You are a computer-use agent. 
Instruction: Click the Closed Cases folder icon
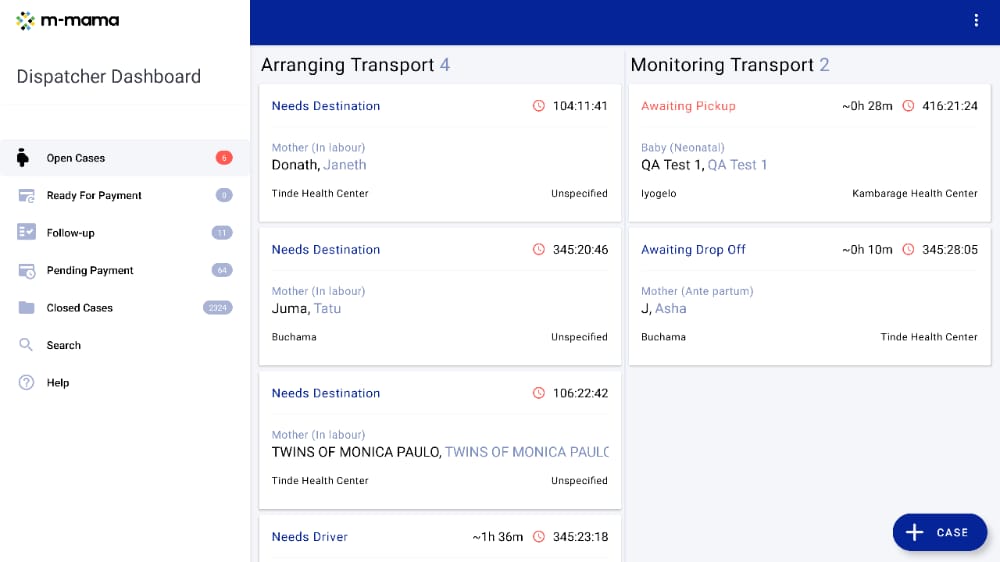26,308
